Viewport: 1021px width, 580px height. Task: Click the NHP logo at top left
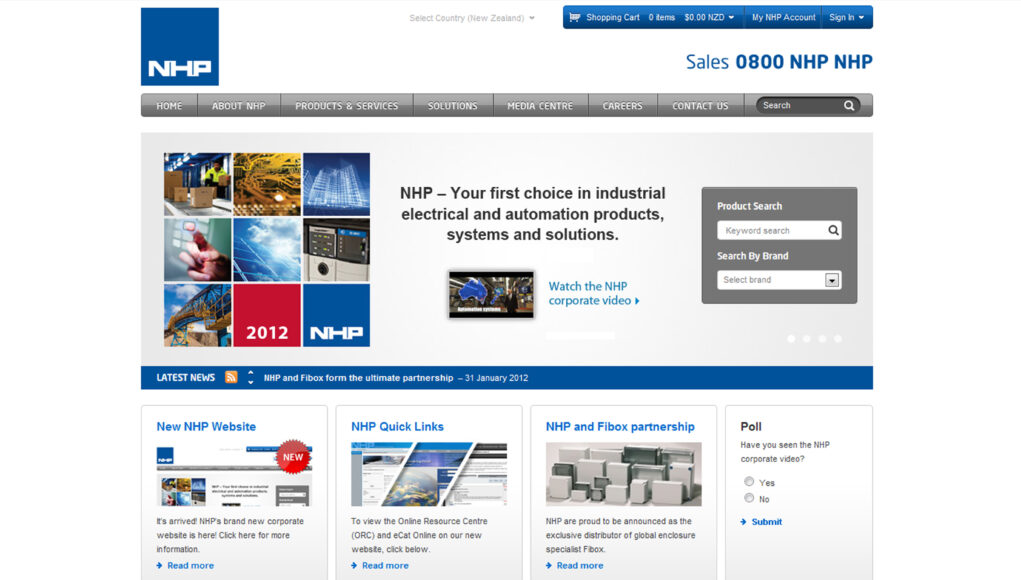point(180,47)
